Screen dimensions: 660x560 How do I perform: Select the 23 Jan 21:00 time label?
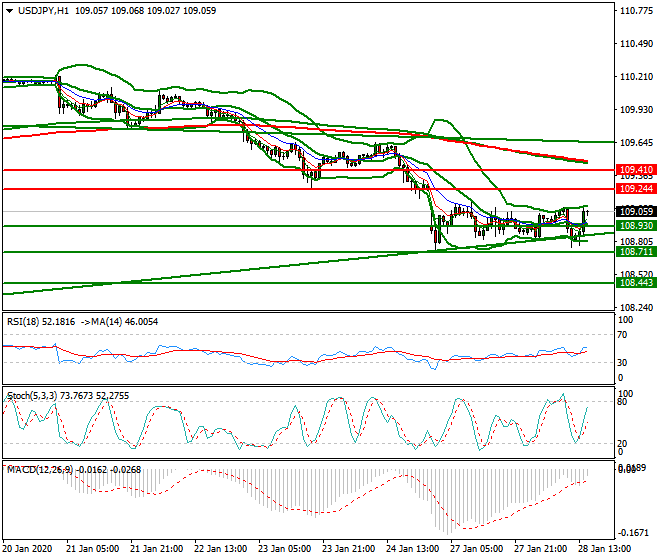(x=349, y=549)
